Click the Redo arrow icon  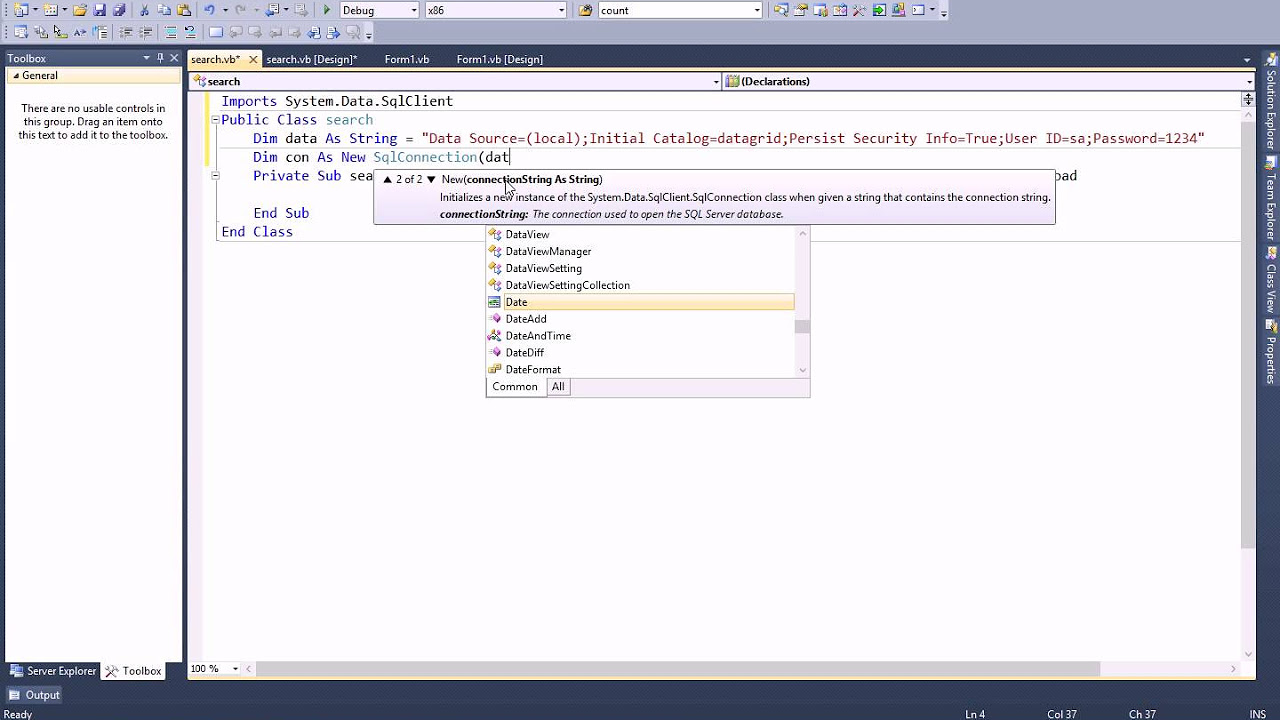240,10
